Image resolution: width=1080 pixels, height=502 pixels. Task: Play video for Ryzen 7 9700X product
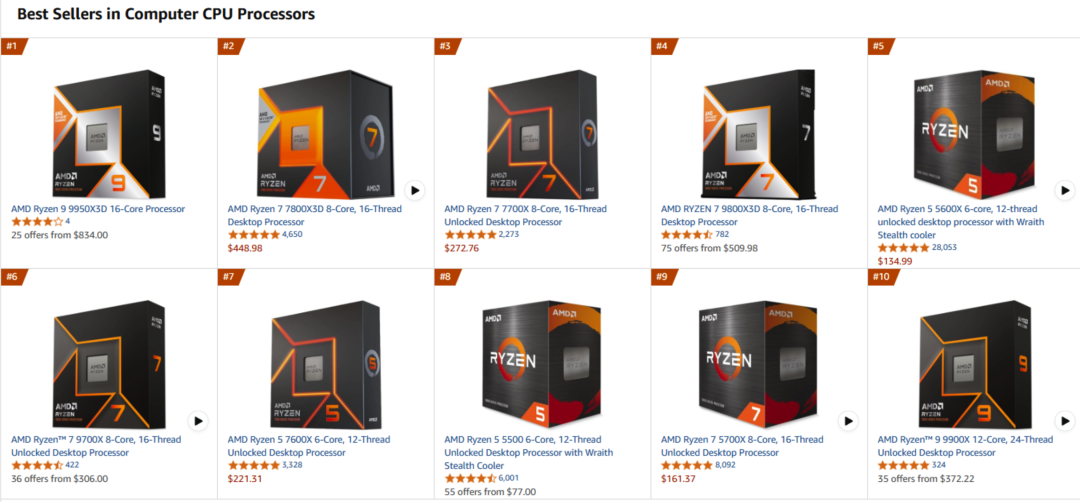(198, 421)
